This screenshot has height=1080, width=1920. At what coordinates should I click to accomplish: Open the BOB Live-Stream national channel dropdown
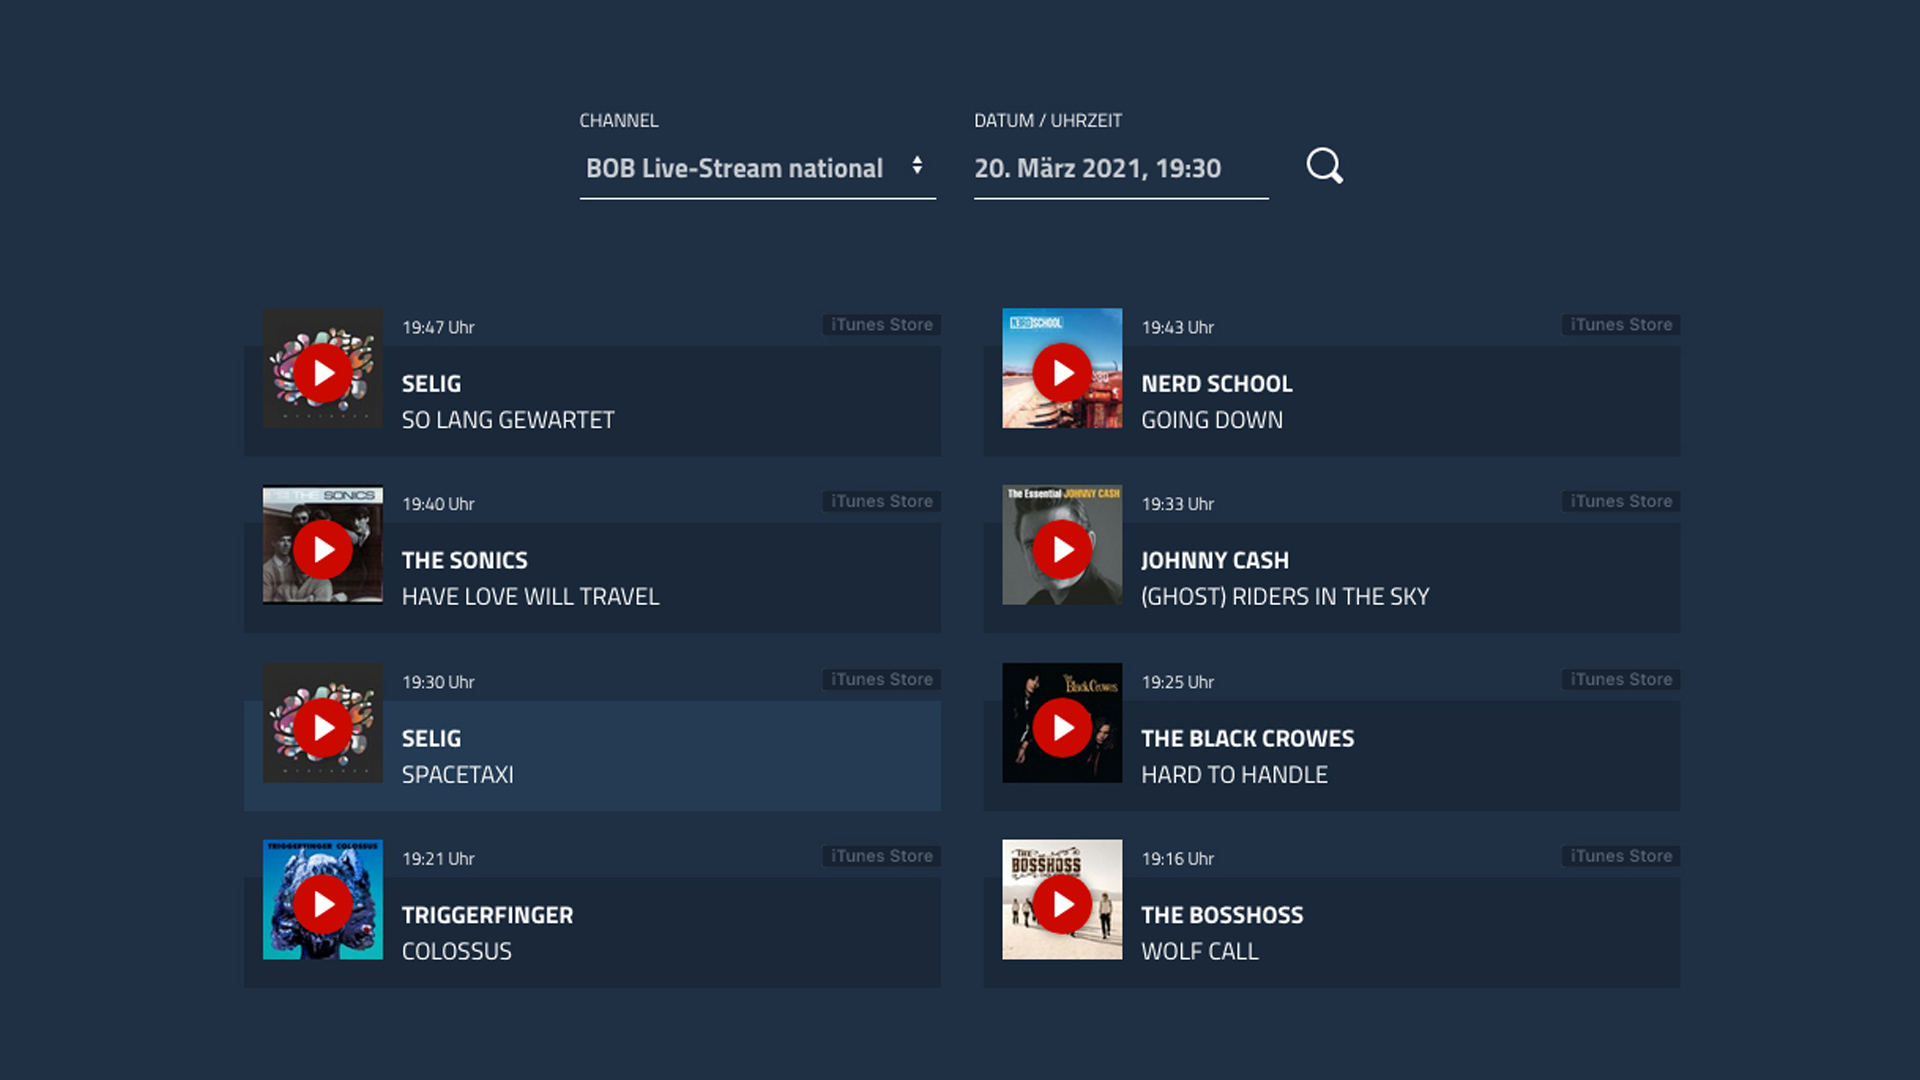click(x=757, y=168)
